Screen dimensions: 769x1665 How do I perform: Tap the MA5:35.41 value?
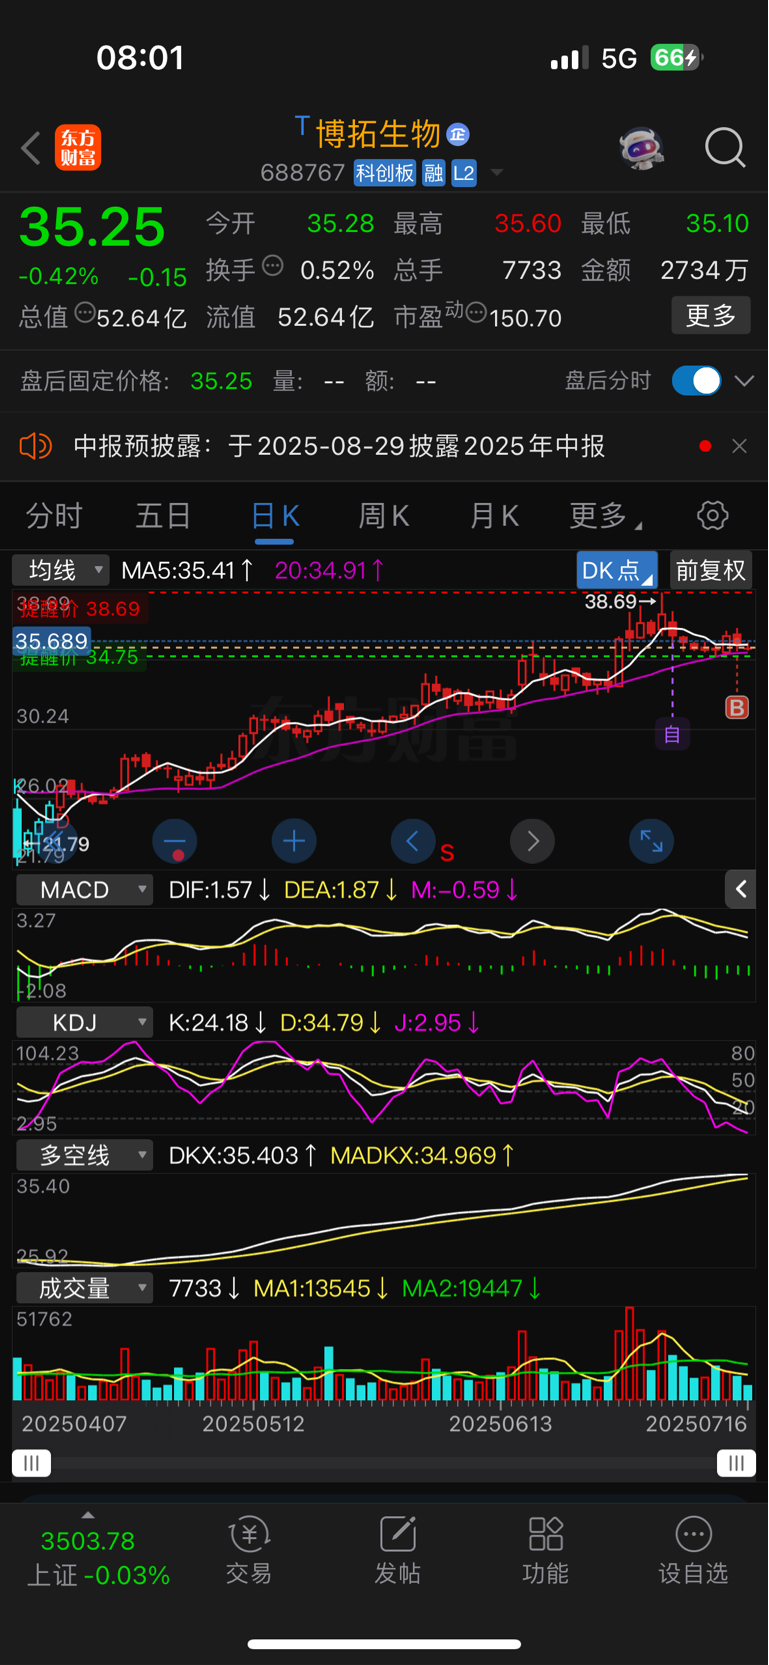coord(186,571)
